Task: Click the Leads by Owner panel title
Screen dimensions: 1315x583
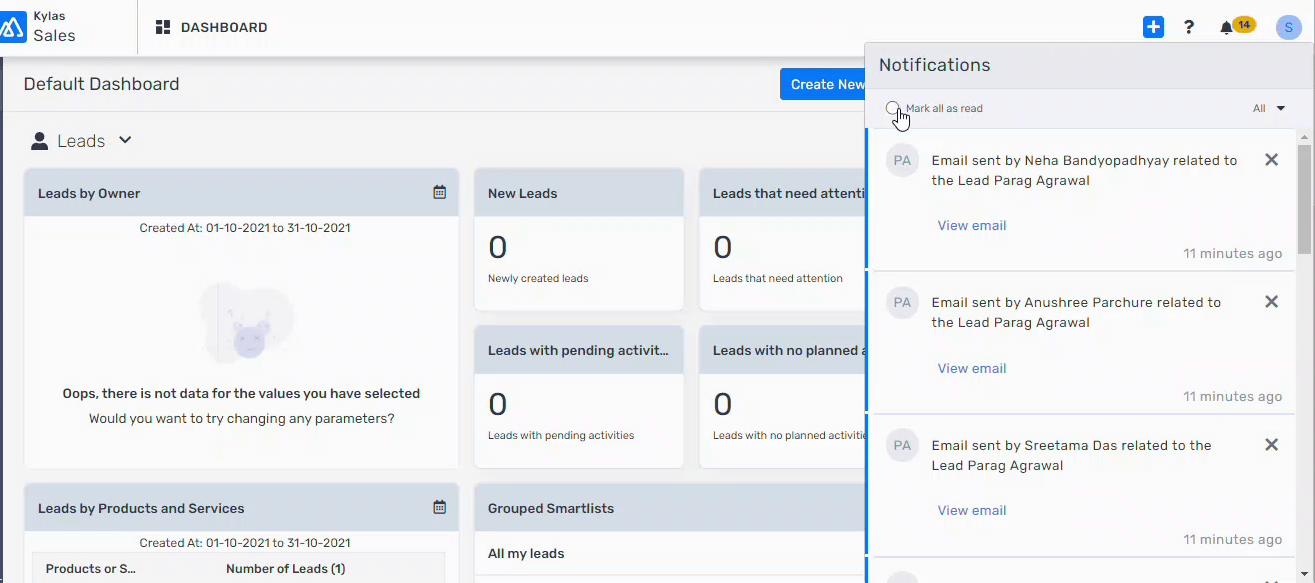Action: point(89,193)
